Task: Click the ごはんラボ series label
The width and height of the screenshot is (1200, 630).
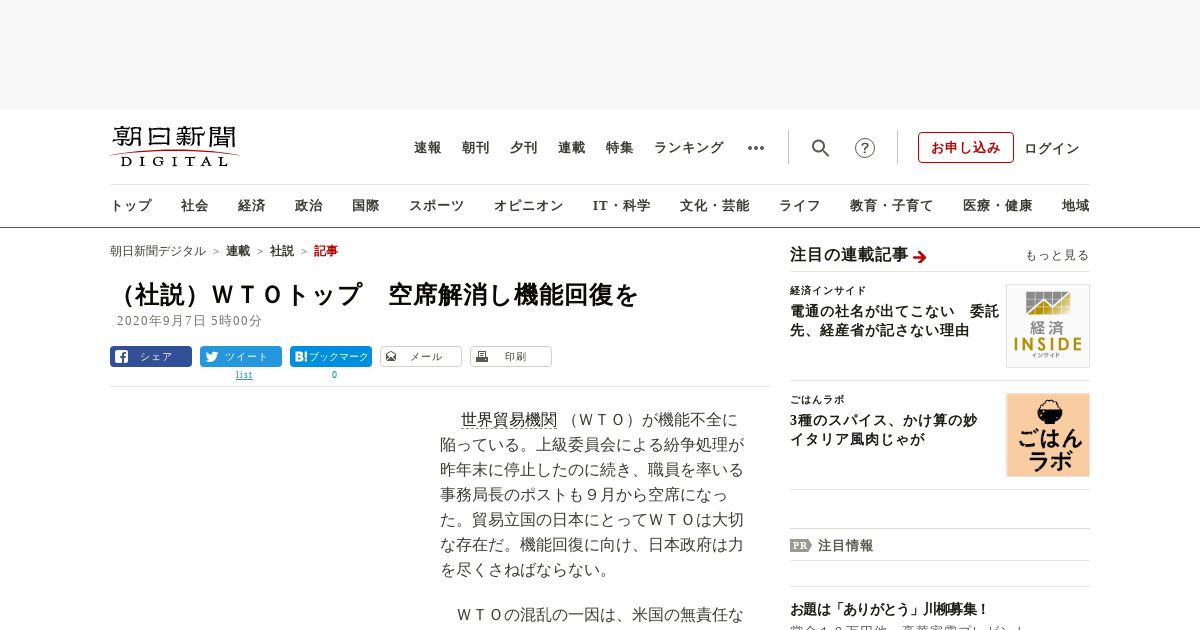Action: pyautogui.click(x=817, y=400)
